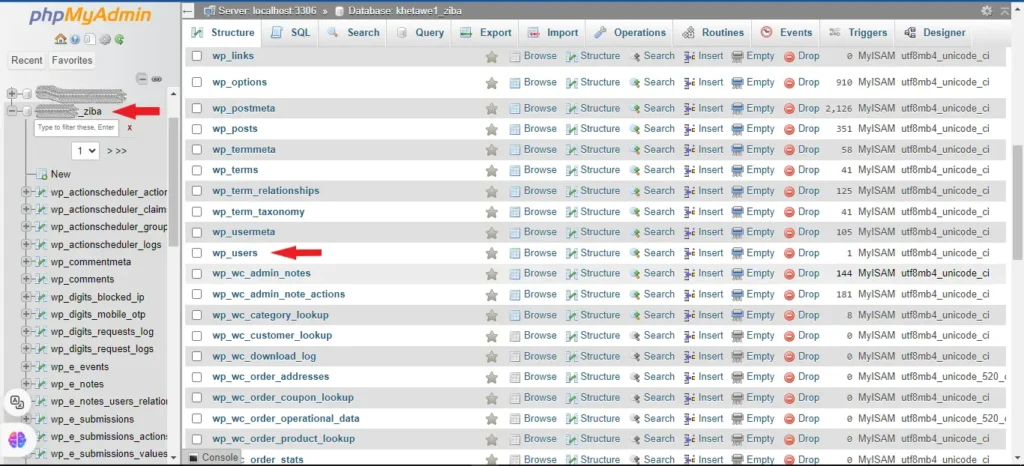Image resolution: width=1024 pixels, height=466 pixels.
Task: Switch to the SQL tab
Action: (292, 32)
